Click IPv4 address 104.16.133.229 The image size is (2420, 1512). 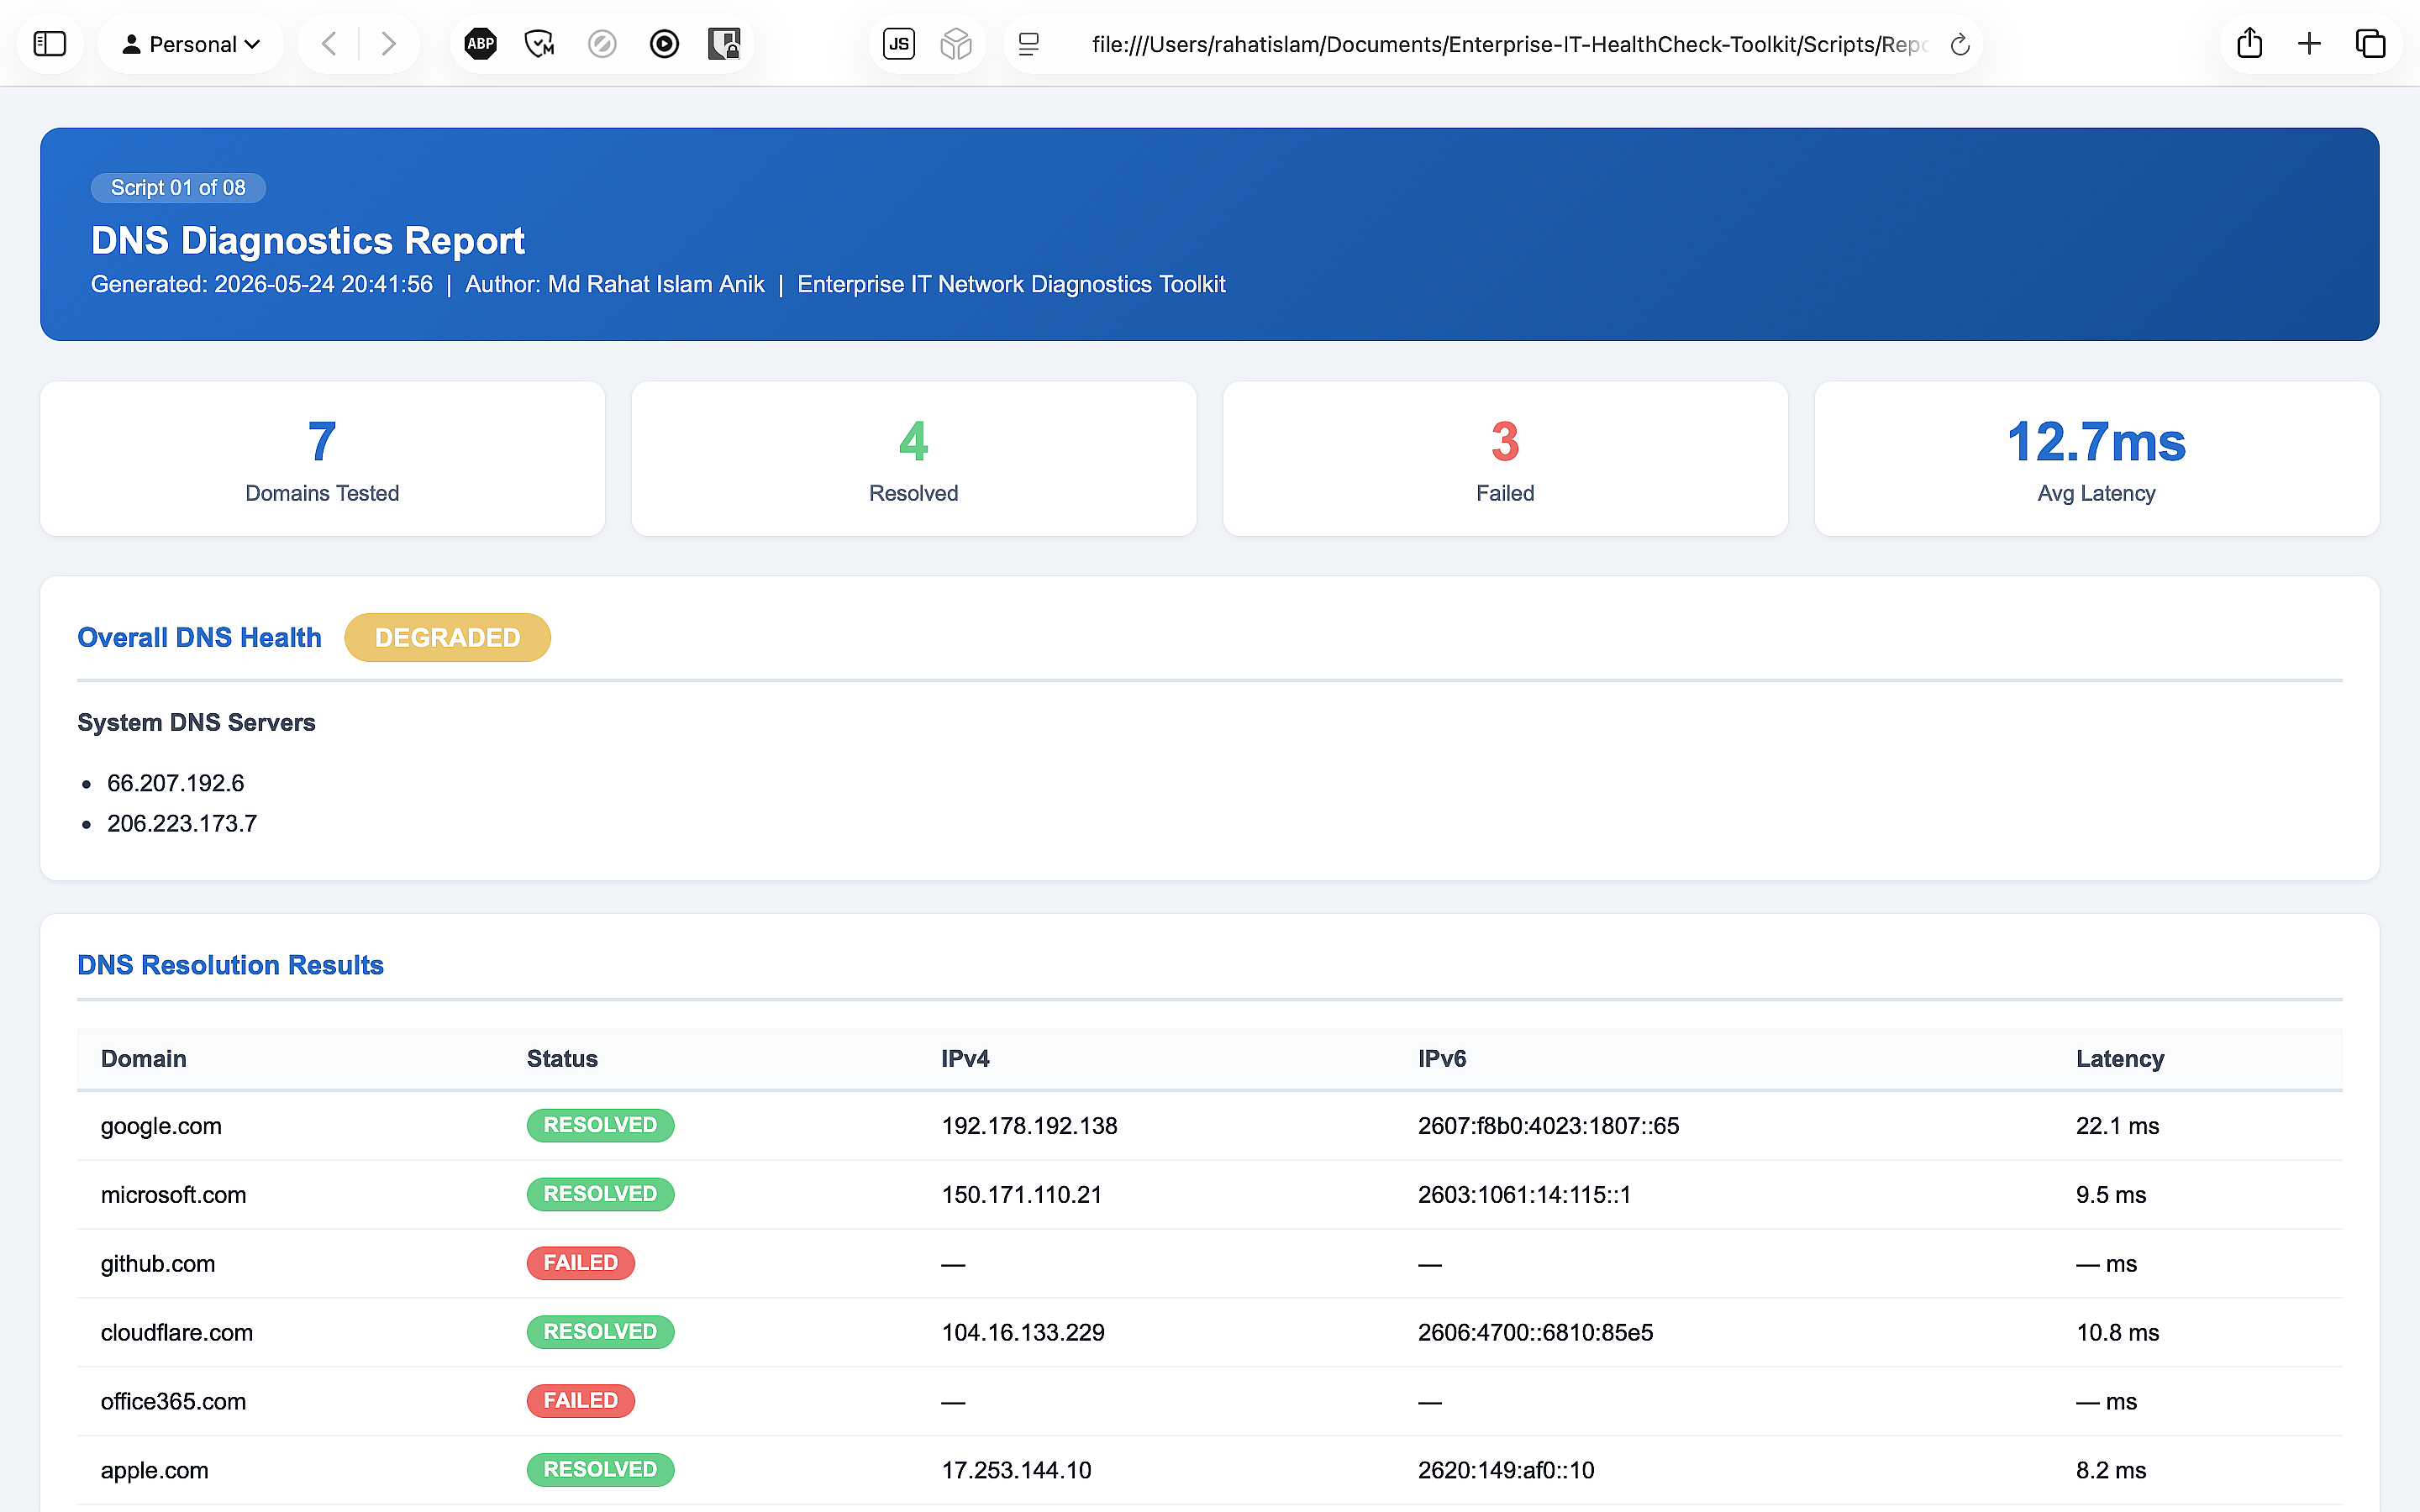pyautogui.click(x=1023, y=1333)
